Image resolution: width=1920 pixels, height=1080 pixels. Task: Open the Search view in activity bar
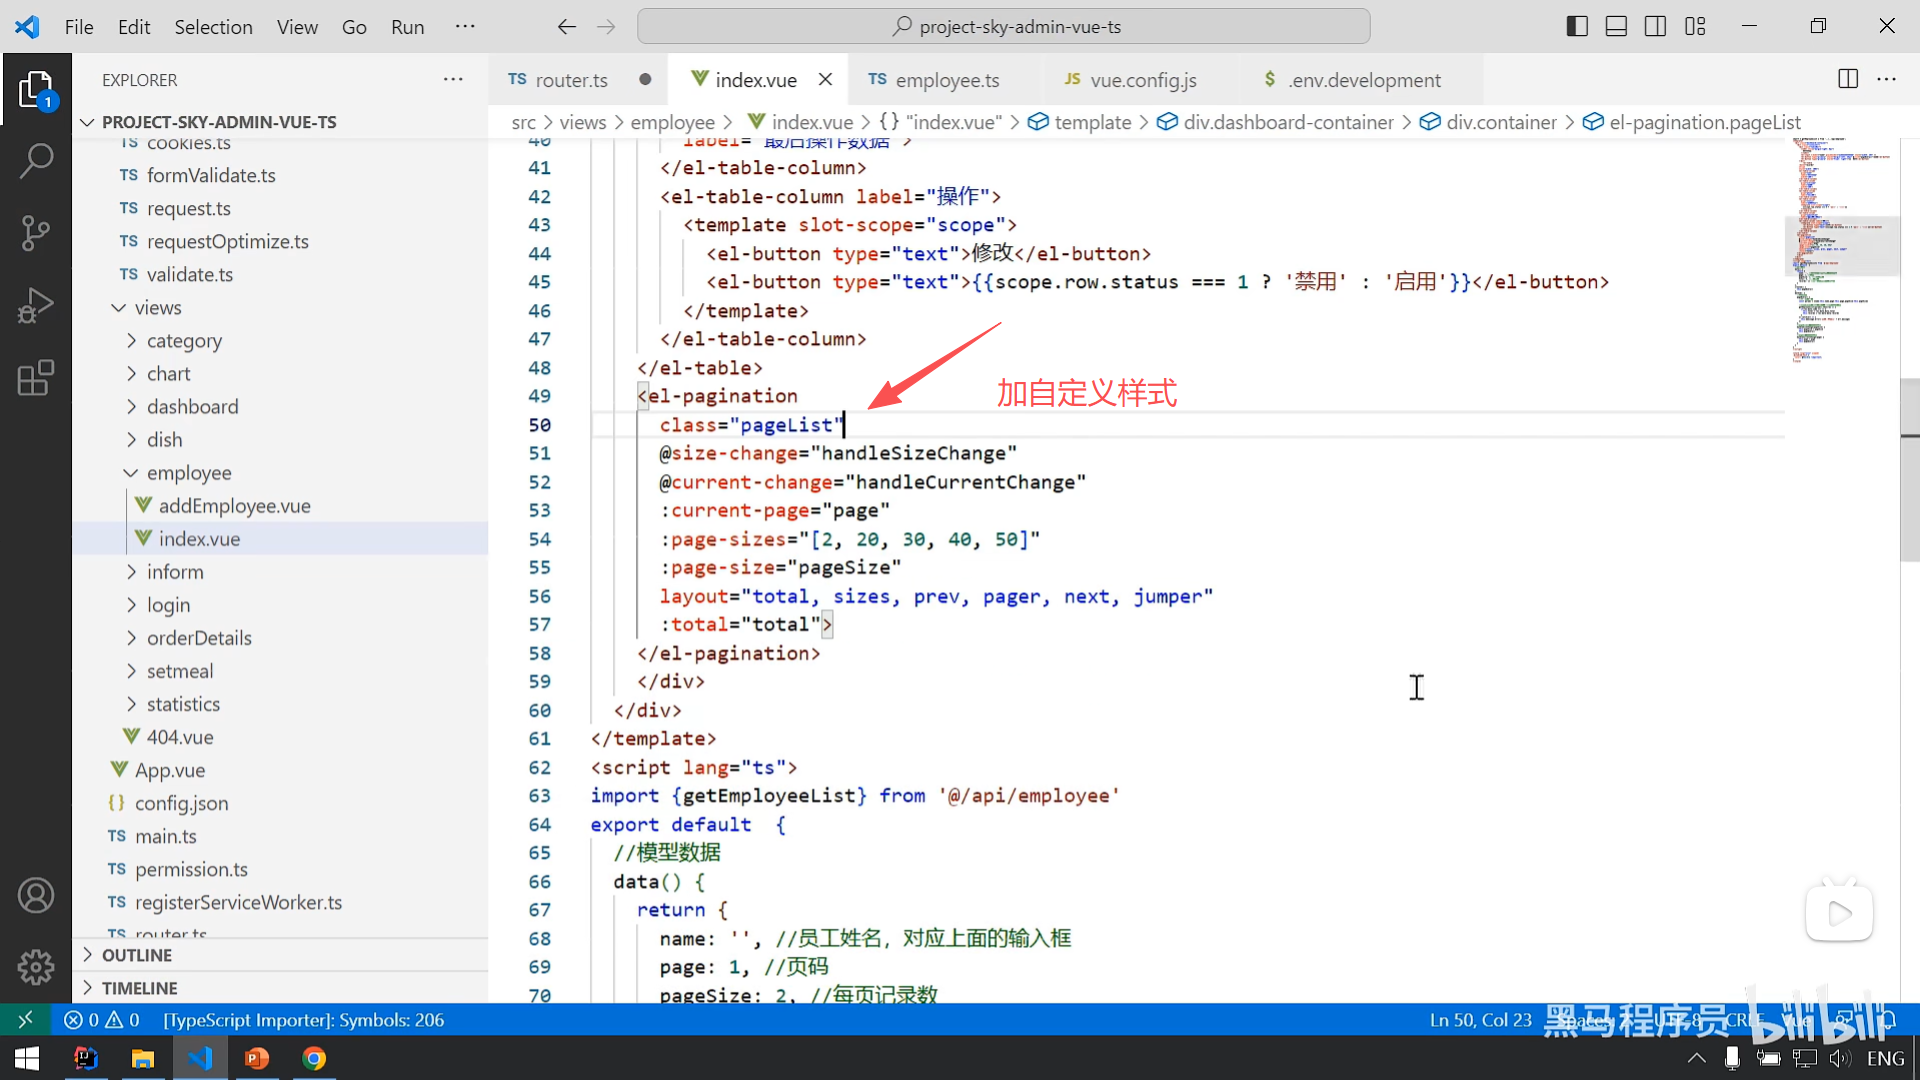(x=36, y=161)
